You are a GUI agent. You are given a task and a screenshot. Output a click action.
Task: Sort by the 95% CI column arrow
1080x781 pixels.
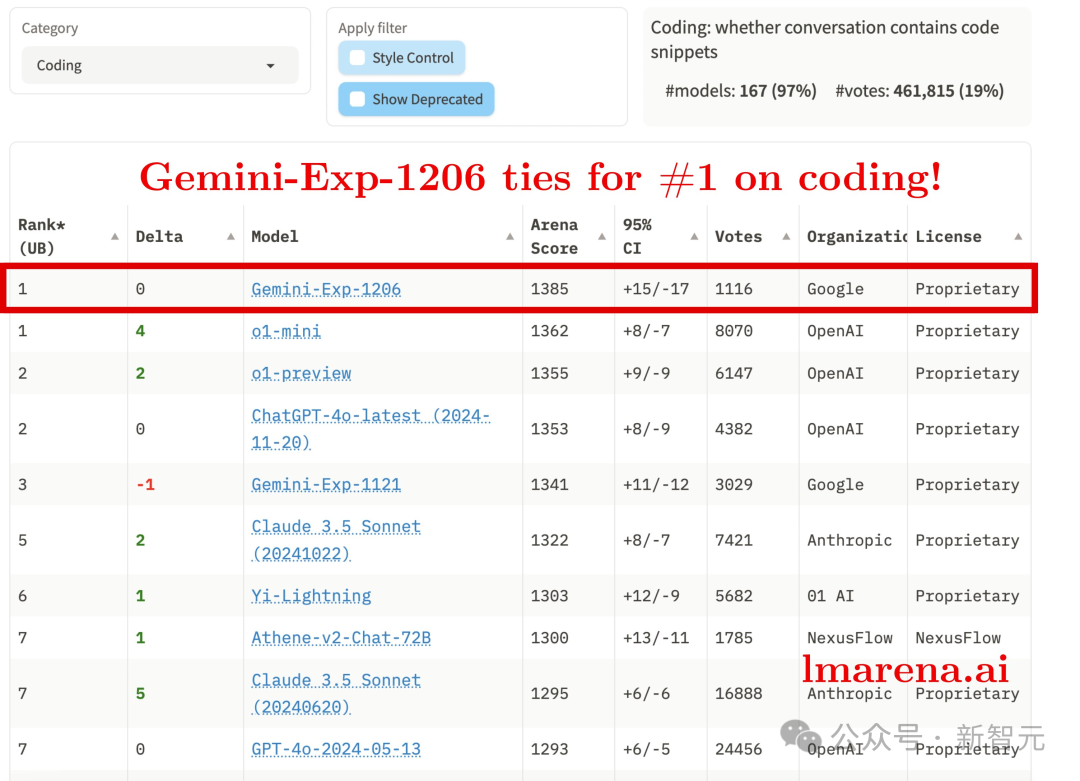694,236
